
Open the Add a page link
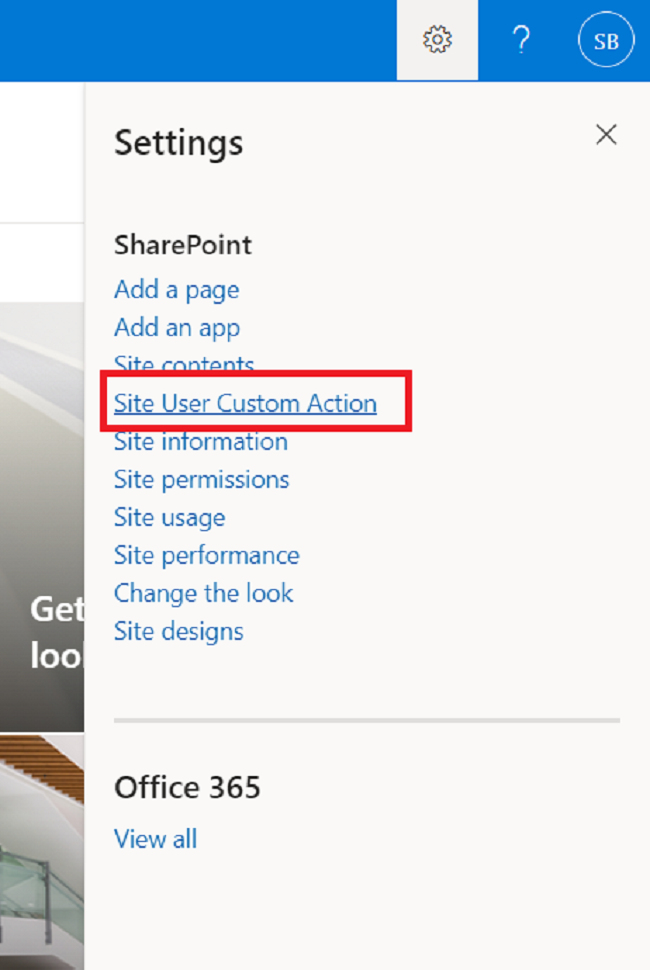click(x=176, y=290)
